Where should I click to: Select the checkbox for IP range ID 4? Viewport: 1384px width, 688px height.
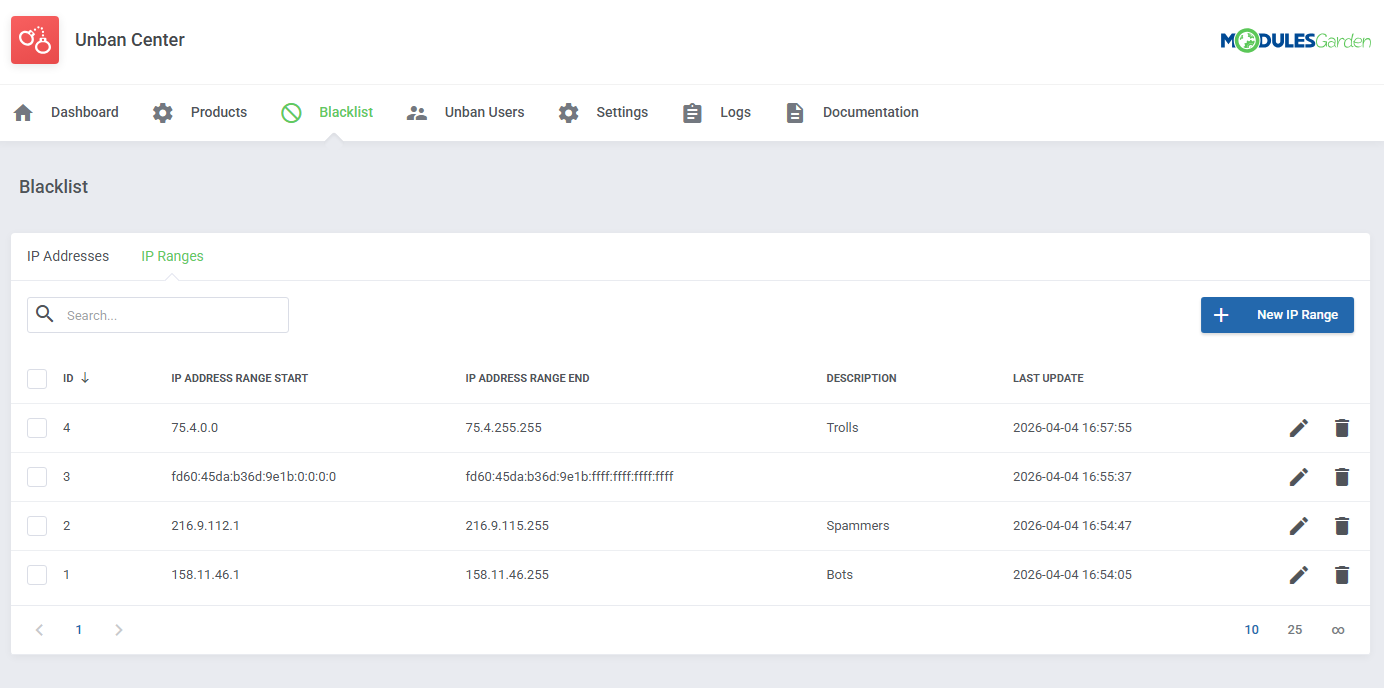[37, 427]
